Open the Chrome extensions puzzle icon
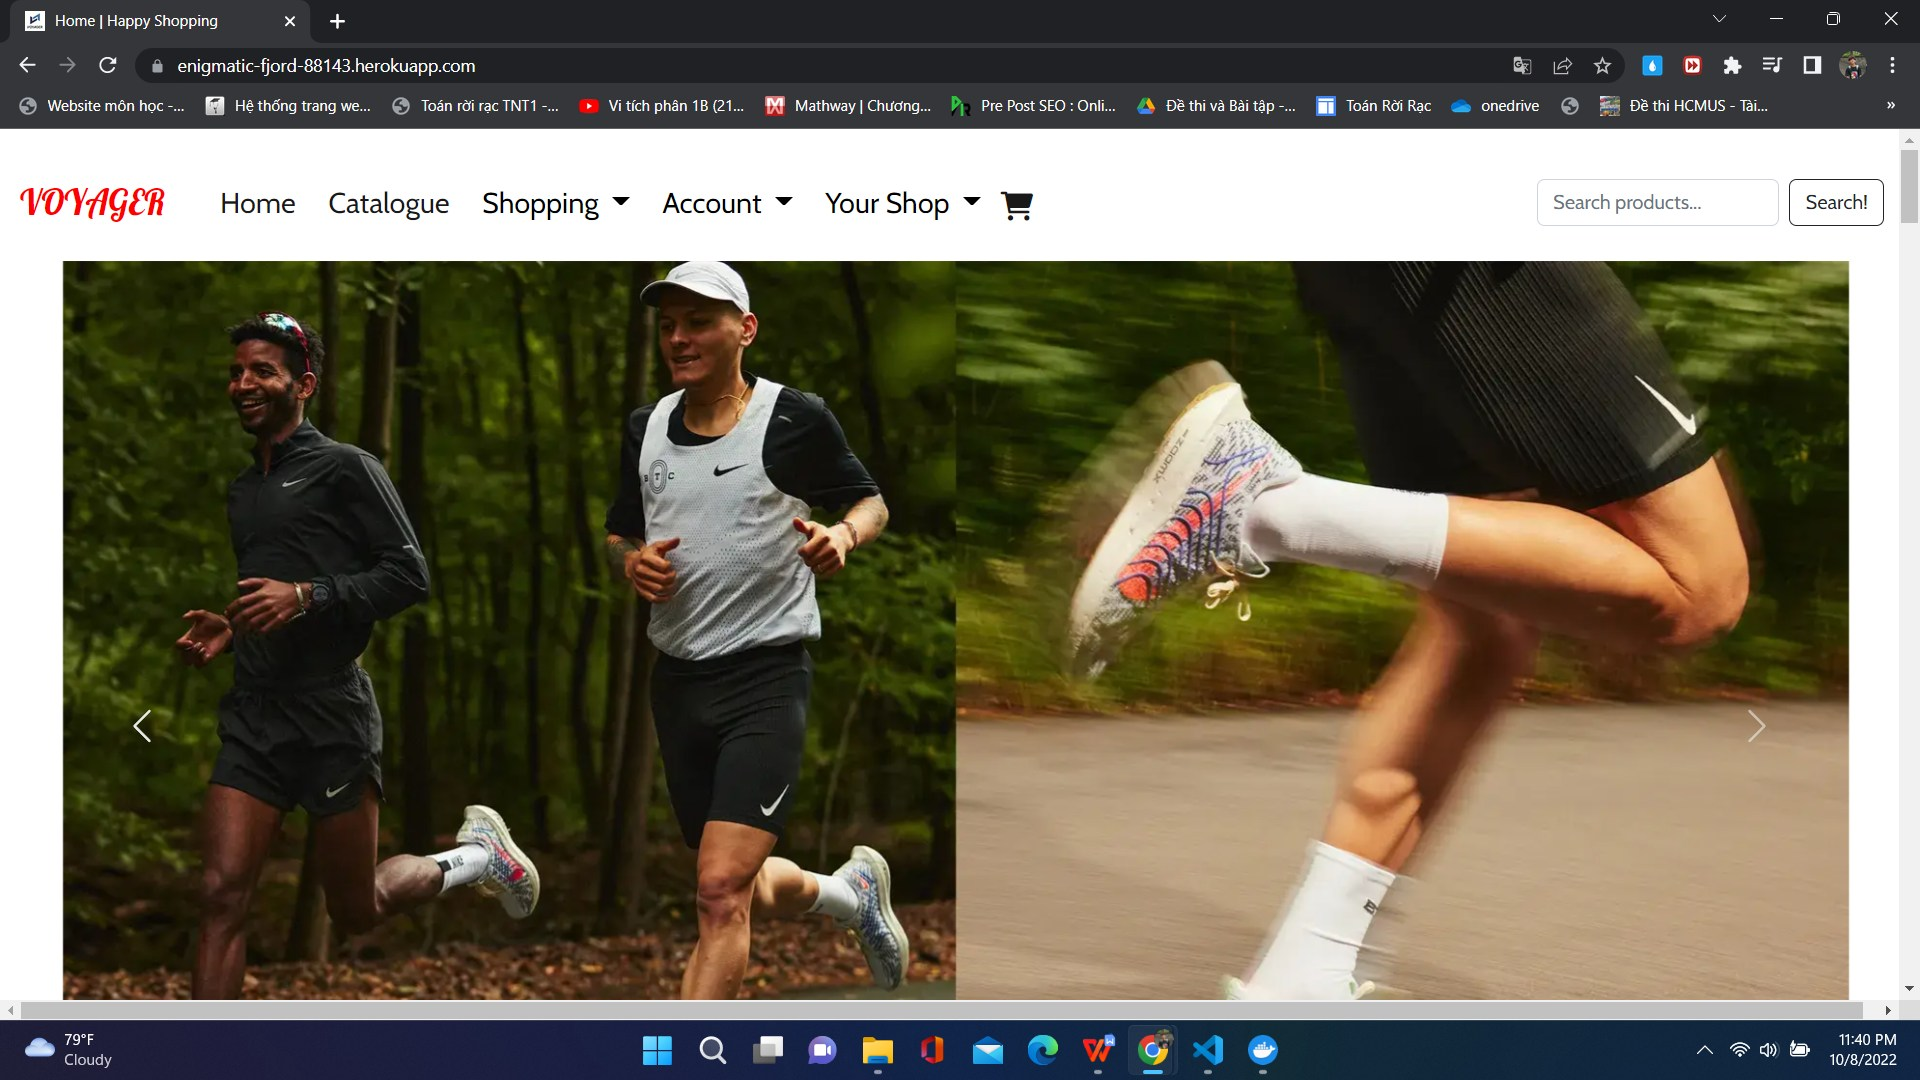The width and height of the screenshot is (1920, 1080). click(1732, 66)
